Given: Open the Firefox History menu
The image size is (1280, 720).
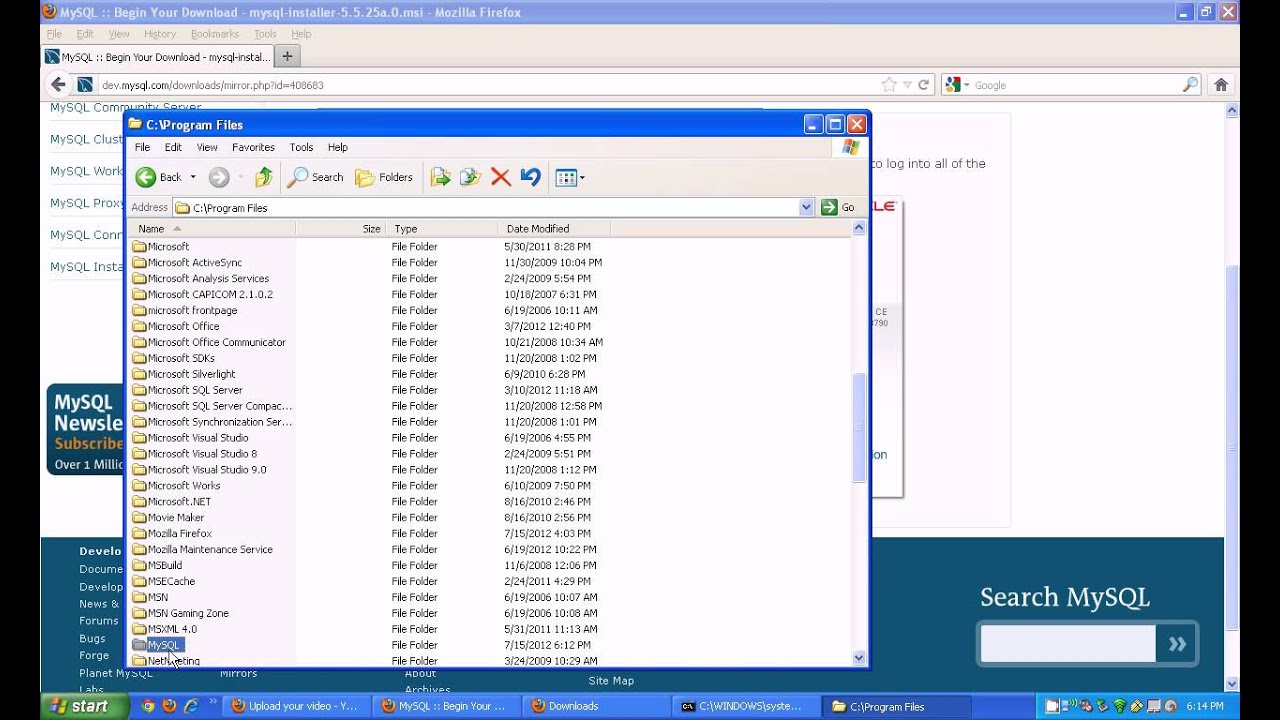Looking at the screenshot, I should click(160, 34).
